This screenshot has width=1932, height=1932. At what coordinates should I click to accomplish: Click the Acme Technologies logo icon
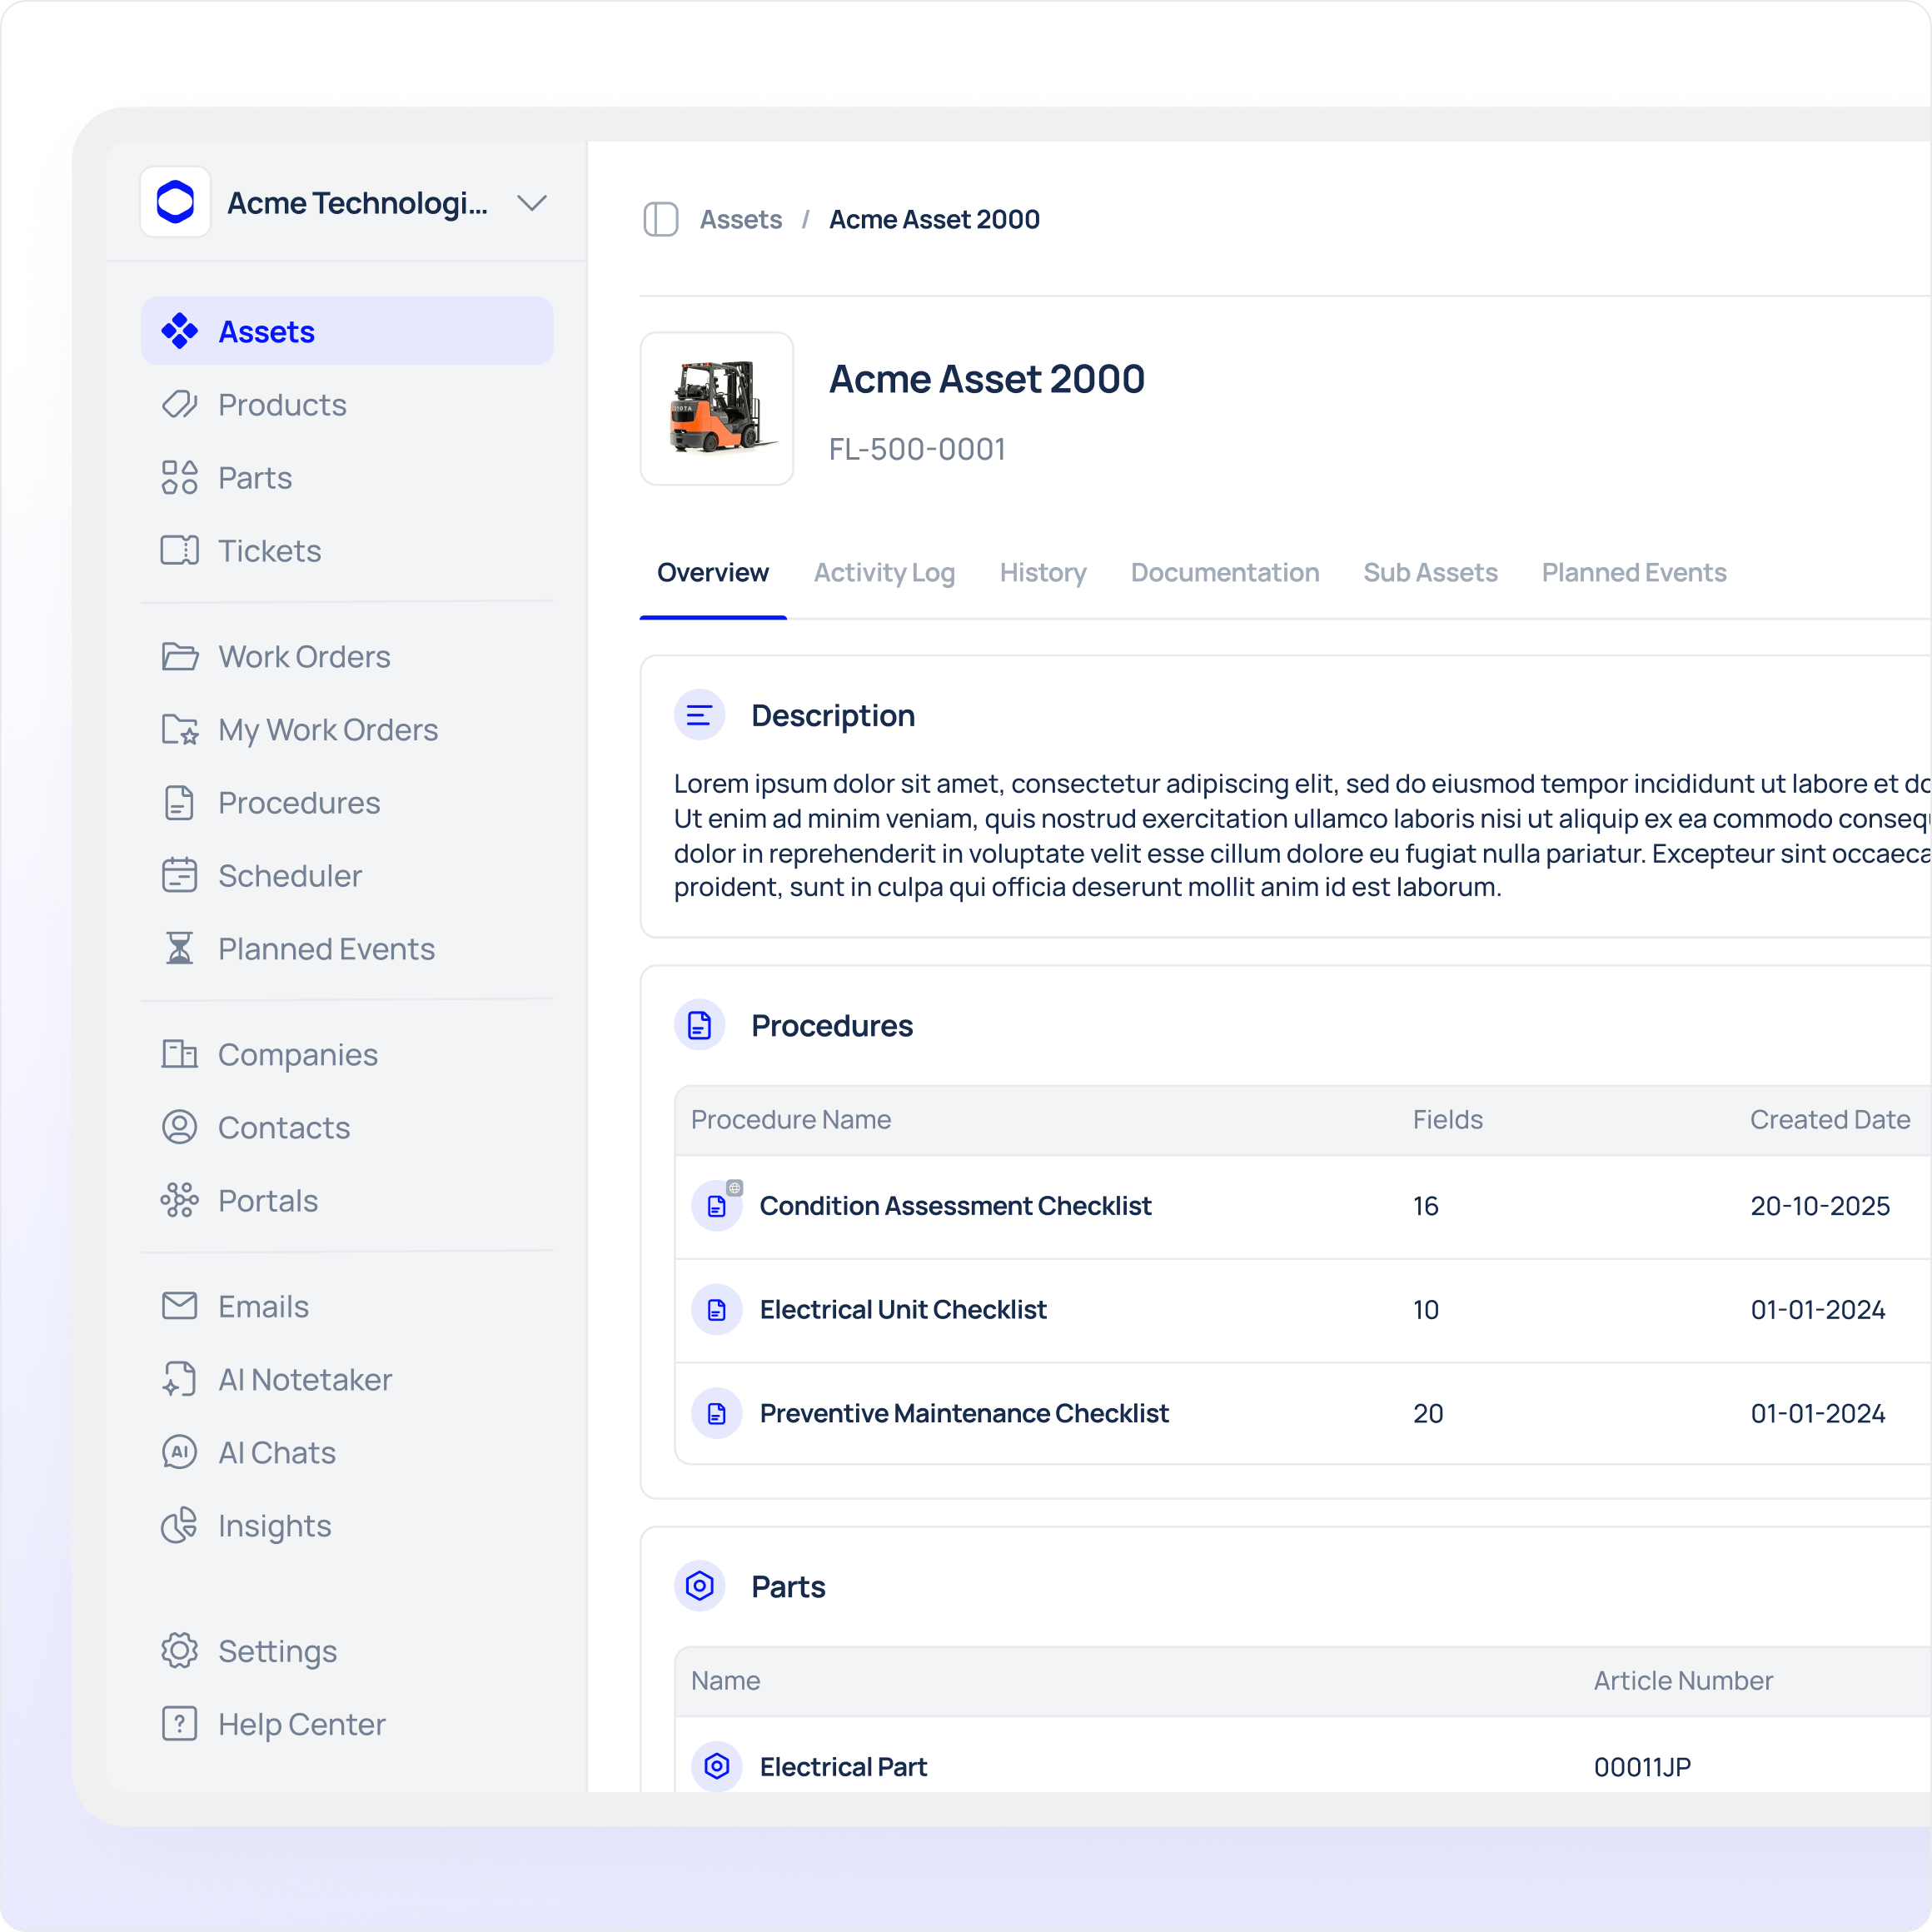[x=176, y=202]
